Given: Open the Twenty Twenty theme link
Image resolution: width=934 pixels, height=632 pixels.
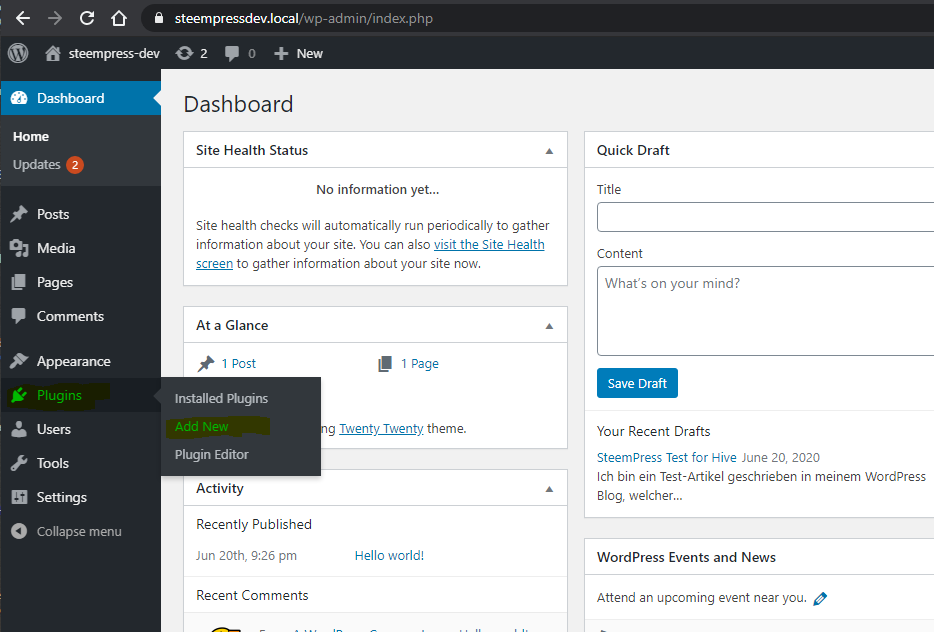Looking at the screenshot, I should click(381, 428).
